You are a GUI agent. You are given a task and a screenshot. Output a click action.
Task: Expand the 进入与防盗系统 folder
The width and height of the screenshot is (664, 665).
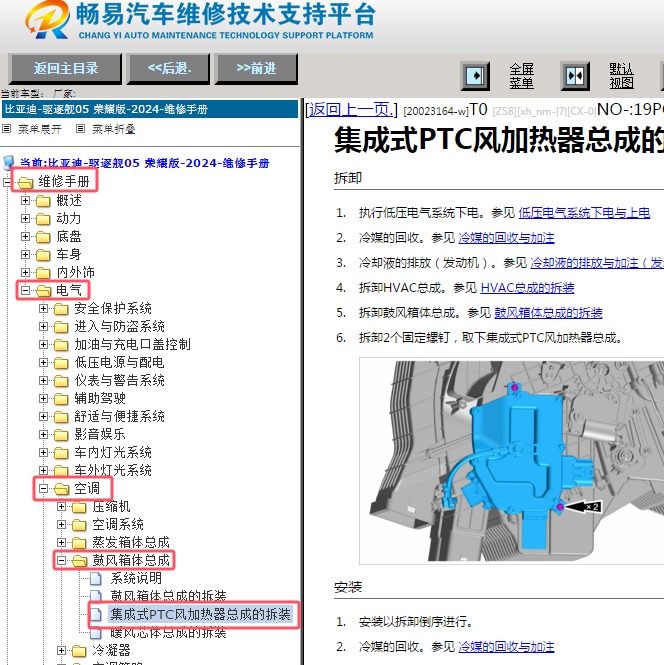point(43,326)
